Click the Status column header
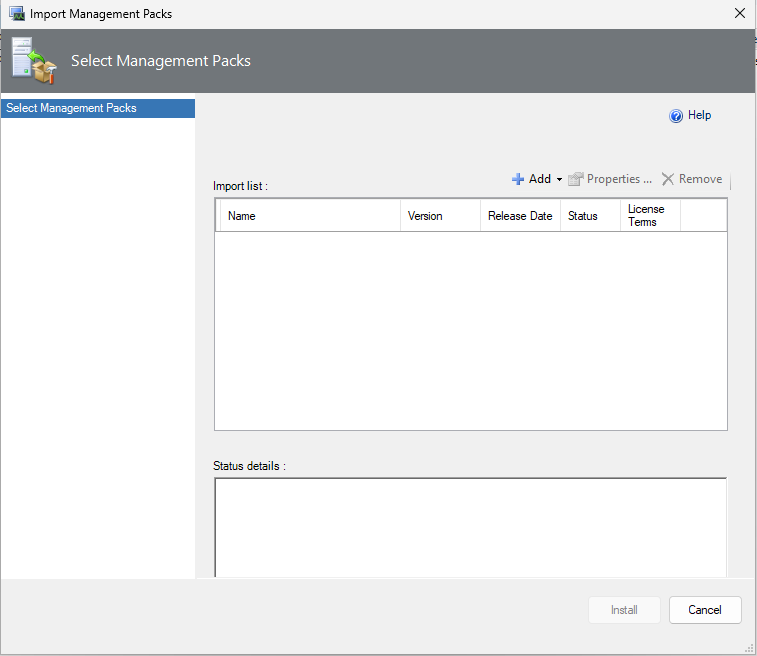 pyautogui.click(x=590, y=216)
